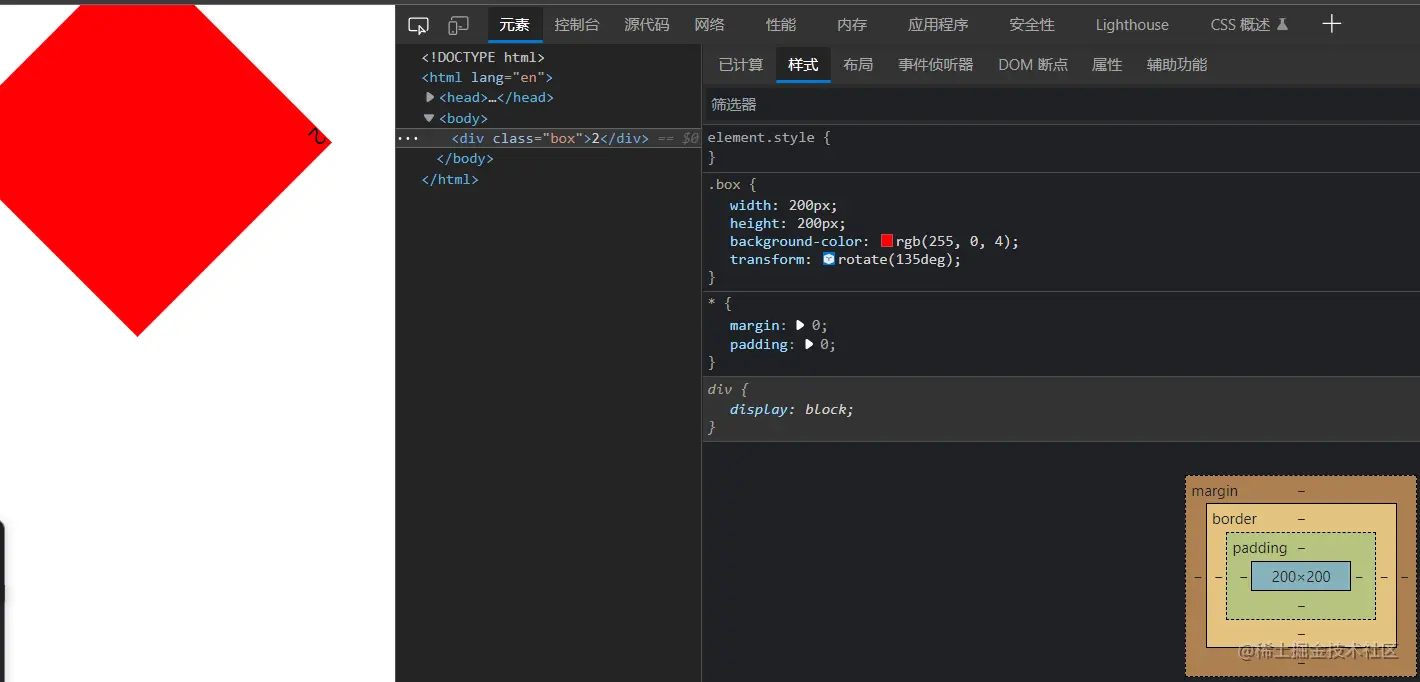
Task: Expand the head node triangle
Action: 430,97
